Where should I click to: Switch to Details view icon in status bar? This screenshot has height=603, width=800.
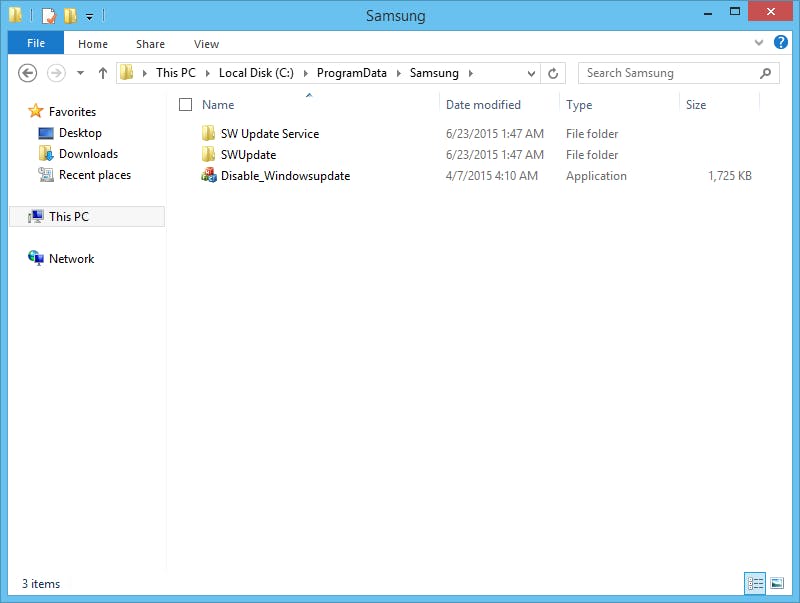tap(755, 583)
